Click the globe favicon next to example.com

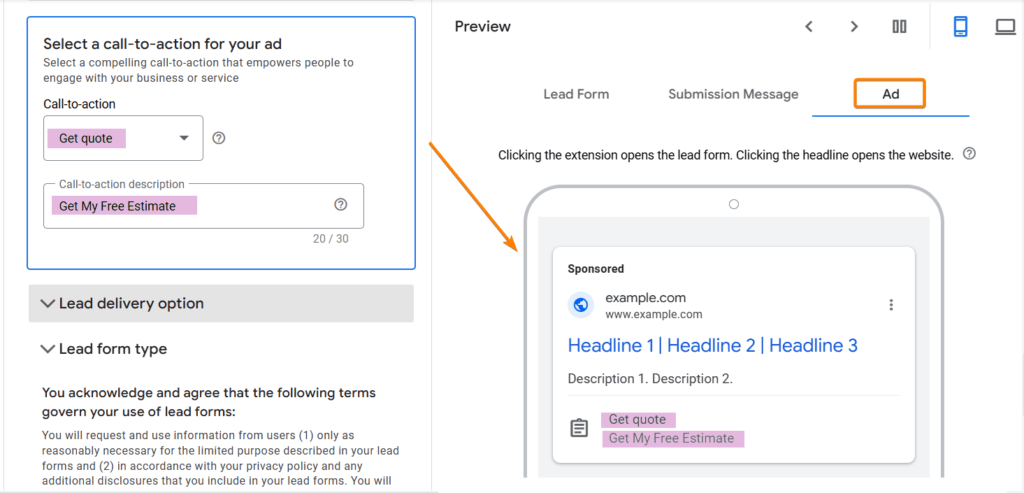tap(581, 305)
